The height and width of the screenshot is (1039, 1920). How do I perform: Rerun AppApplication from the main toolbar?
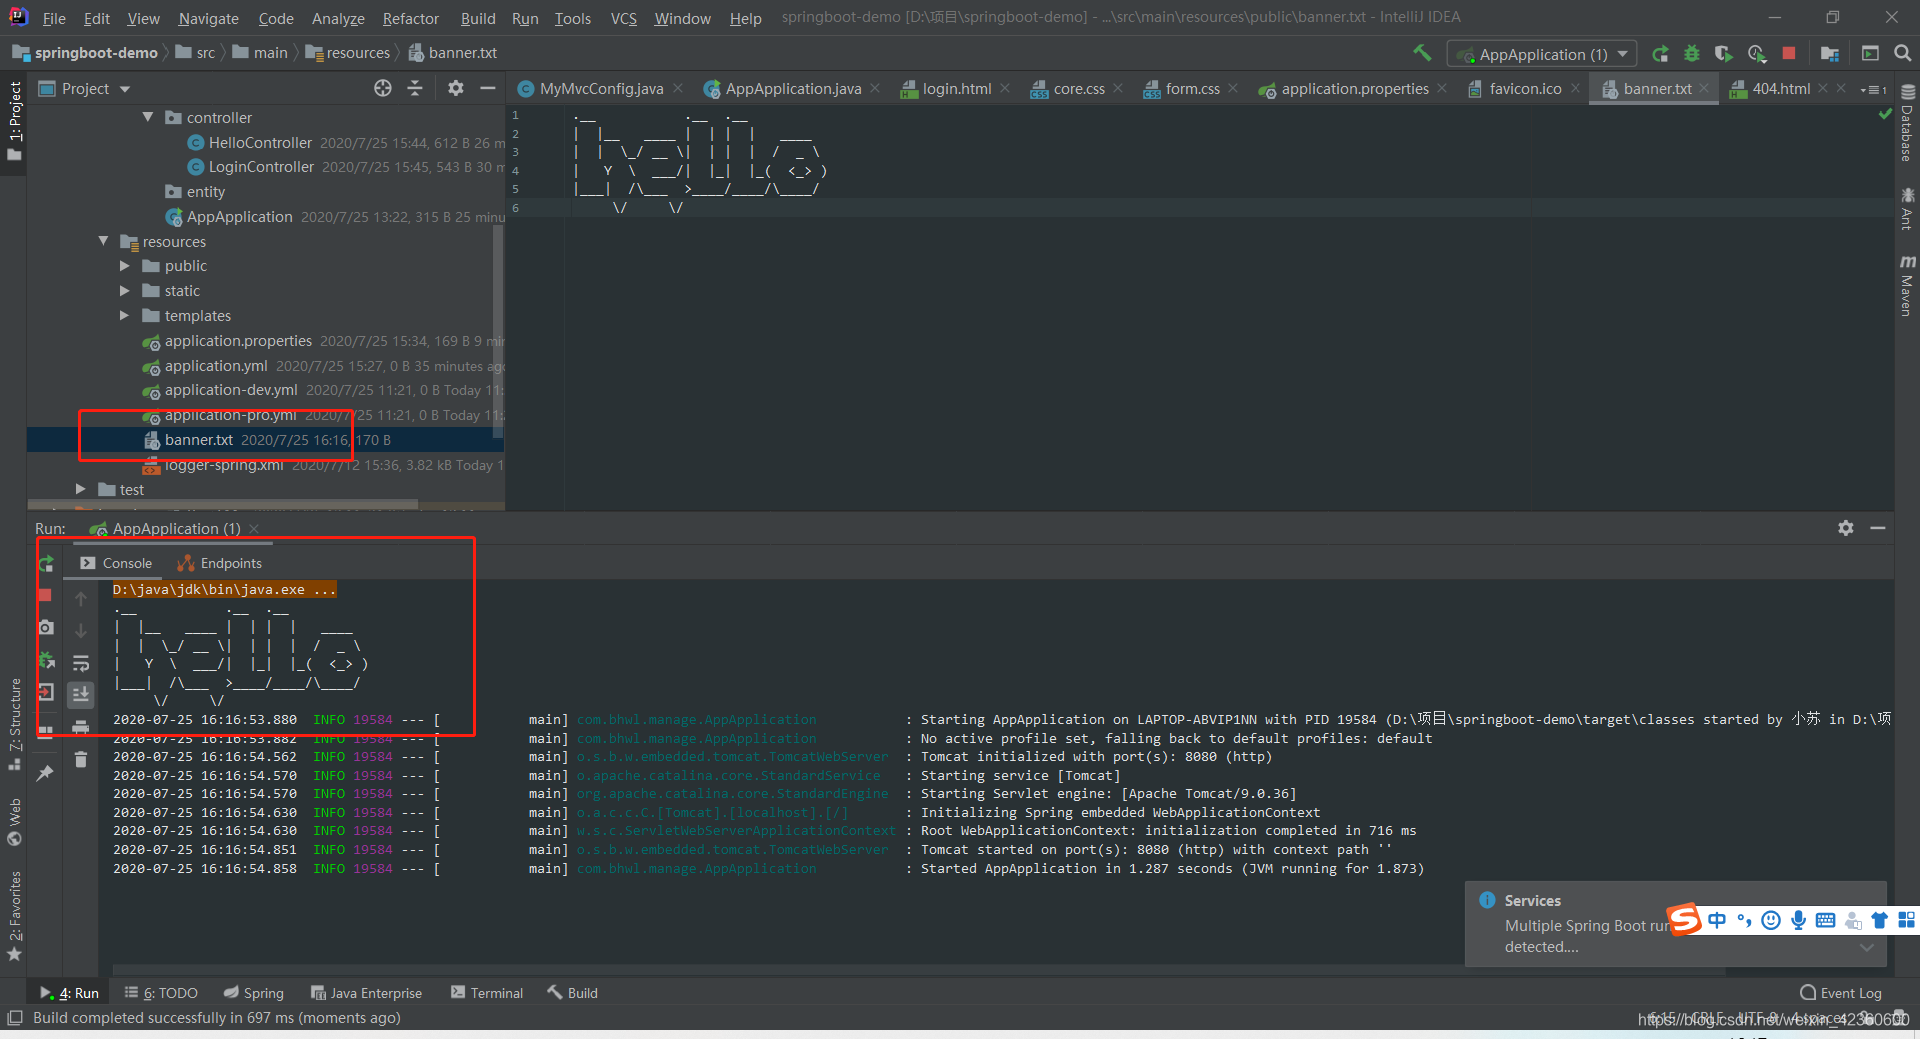click(1660, 54)
